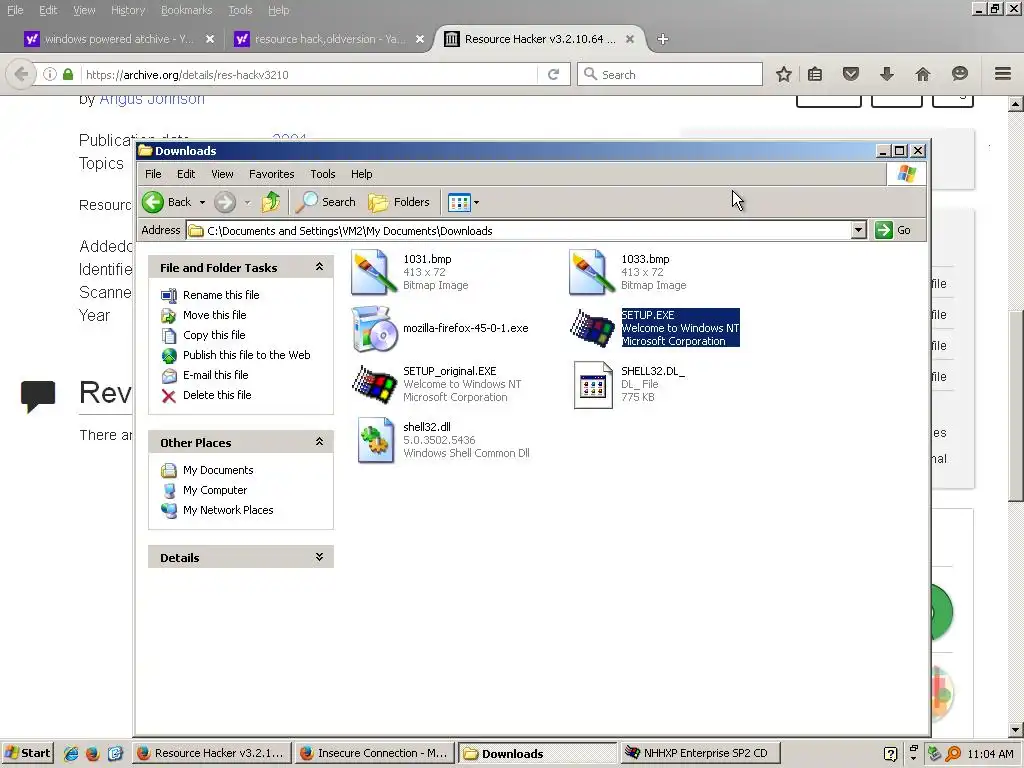
Task: Select the shell32.dll file icon
Action: coord(376,440)
